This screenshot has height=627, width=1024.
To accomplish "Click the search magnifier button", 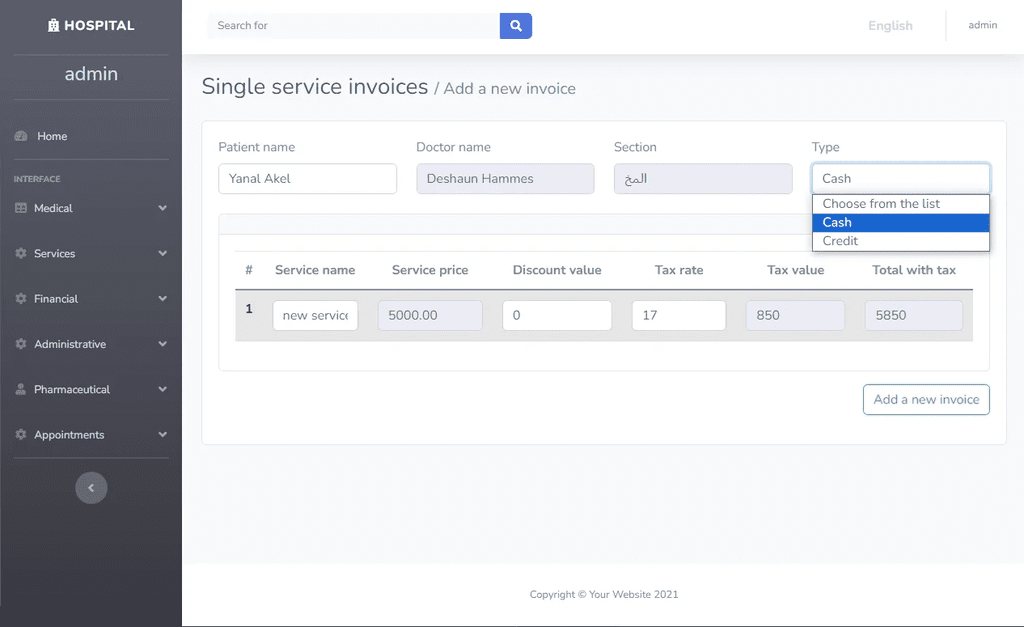I will [516, 25].
